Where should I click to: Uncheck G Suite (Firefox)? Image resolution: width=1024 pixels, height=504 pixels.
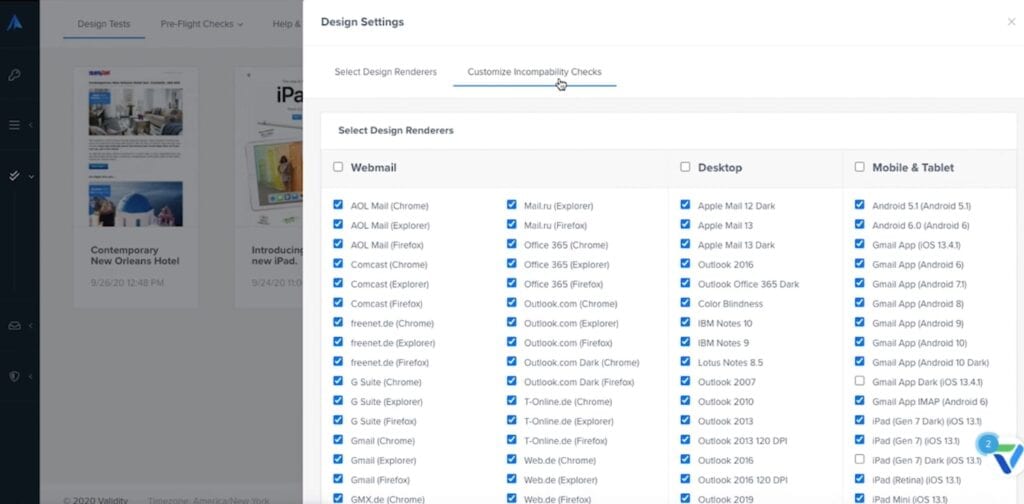[x=338, y=420]
